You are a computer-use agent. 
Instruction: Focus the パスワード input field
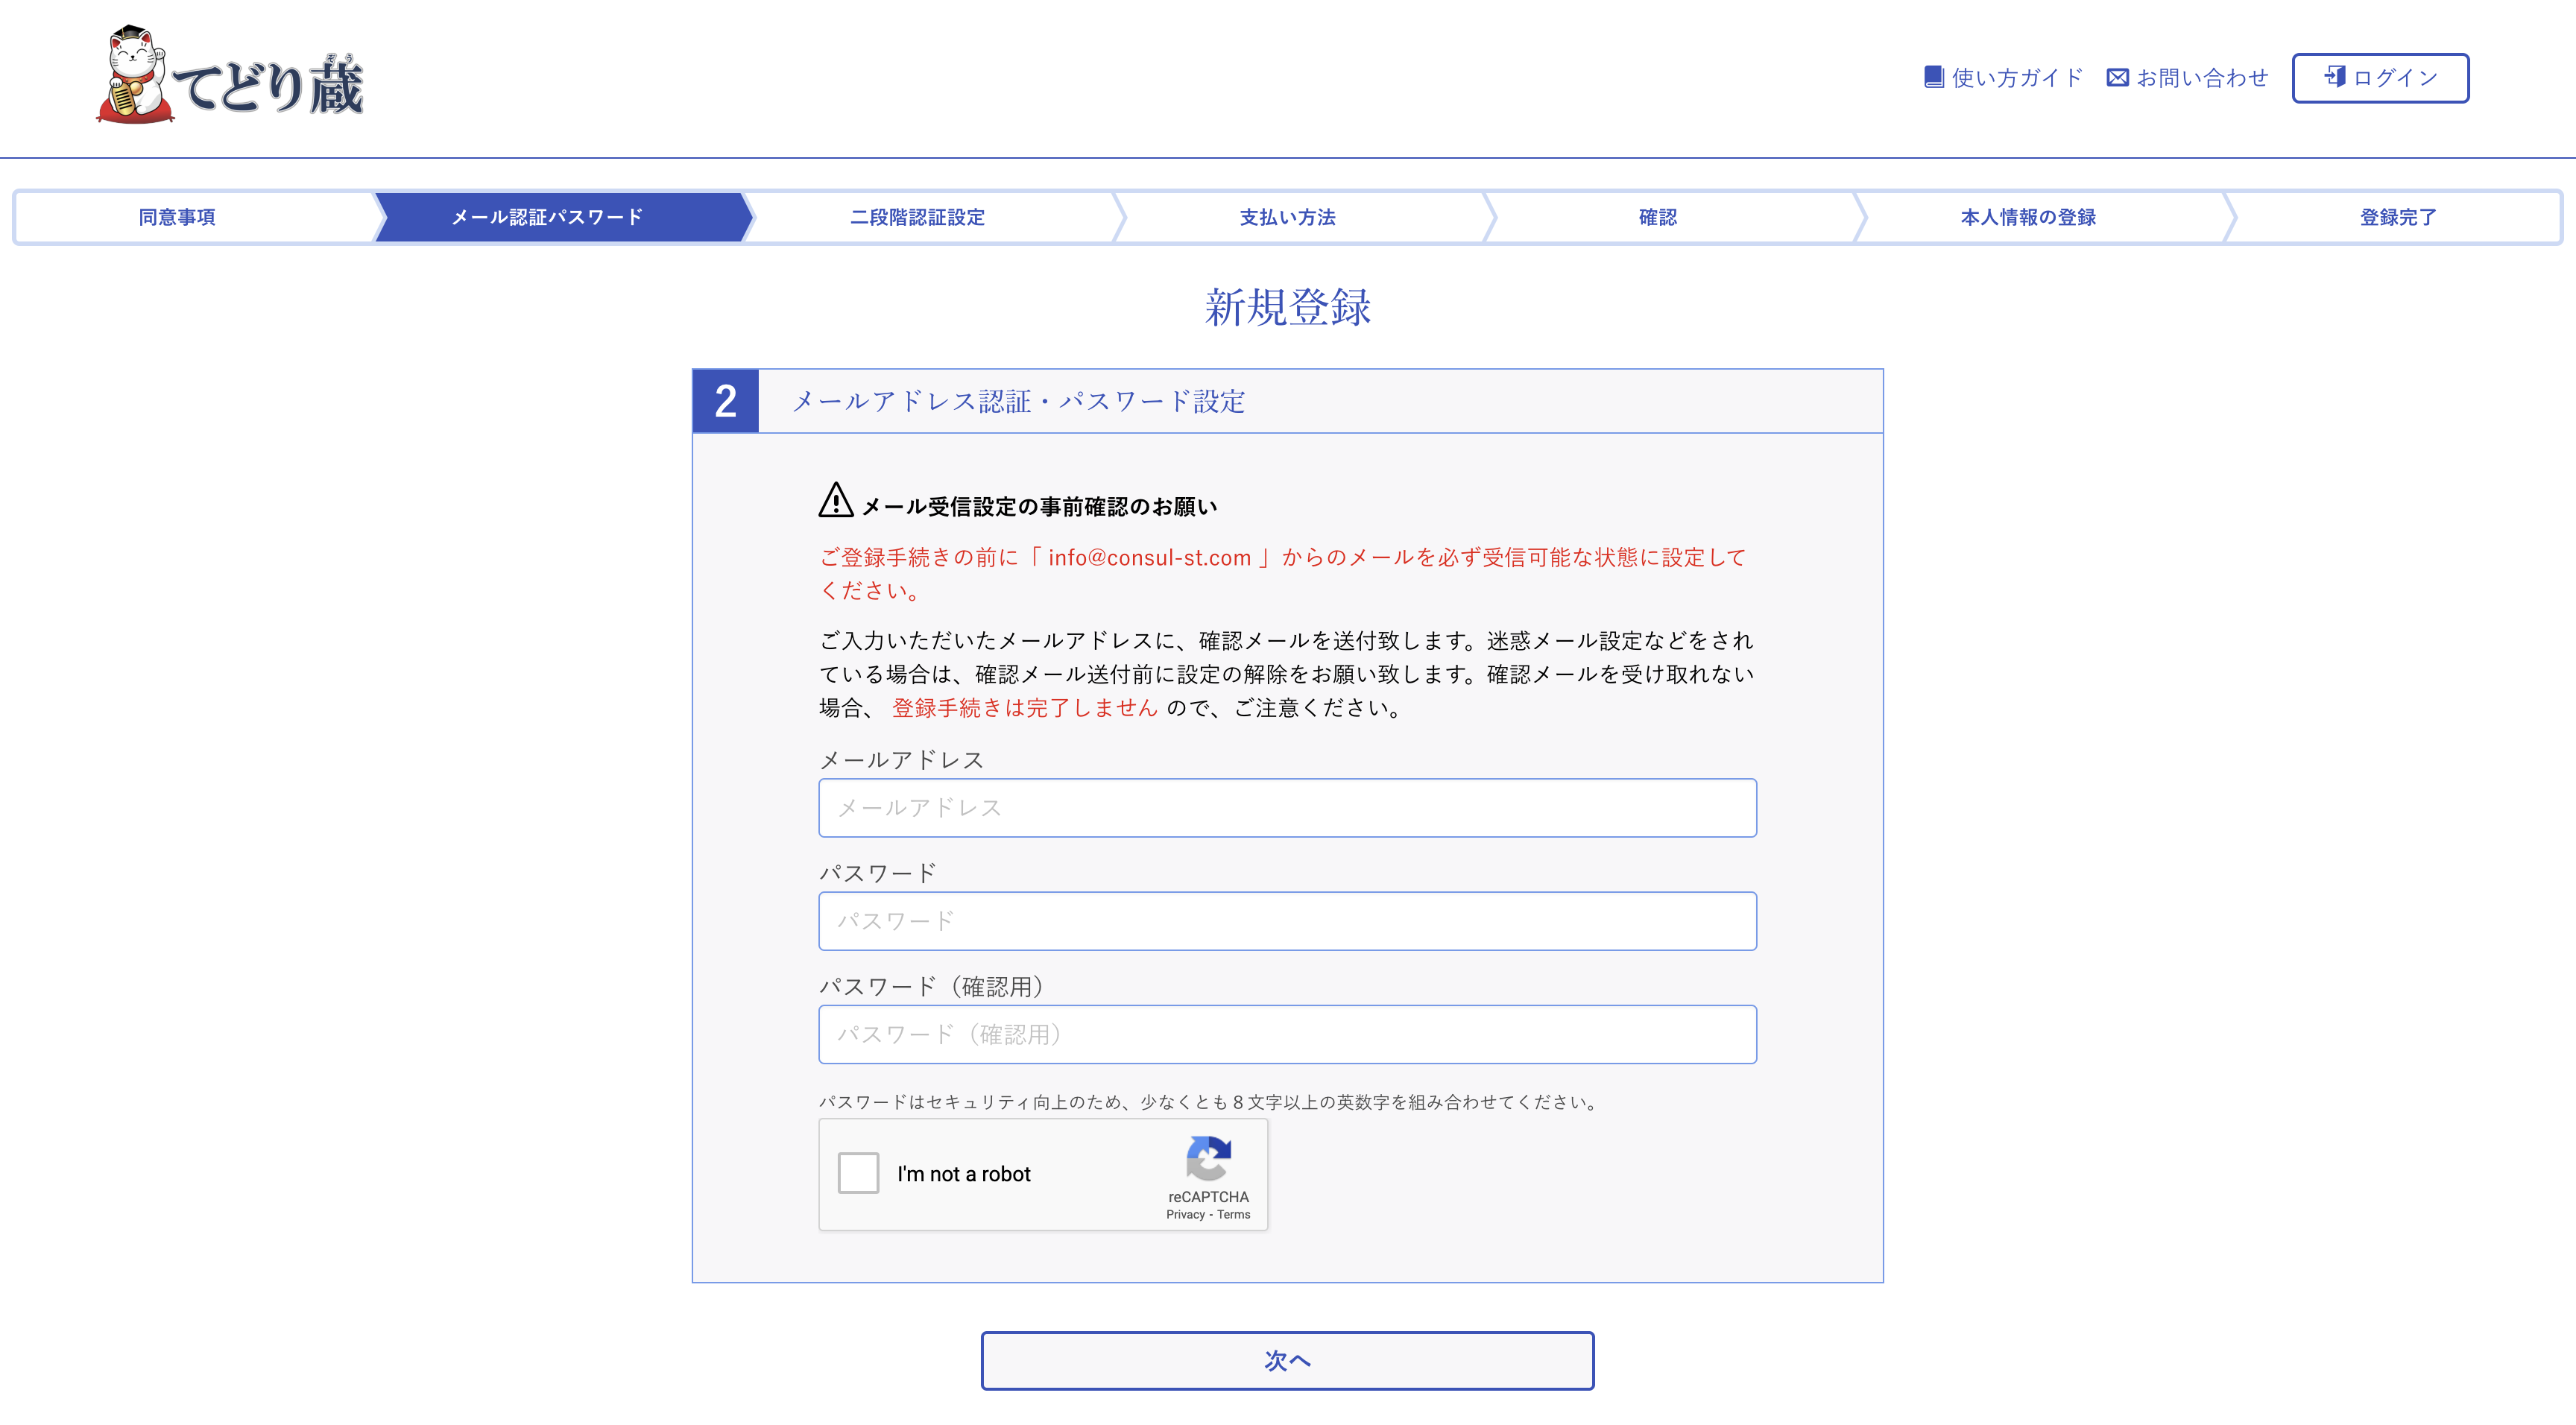pyautogui.click(x=1287, y=921)
